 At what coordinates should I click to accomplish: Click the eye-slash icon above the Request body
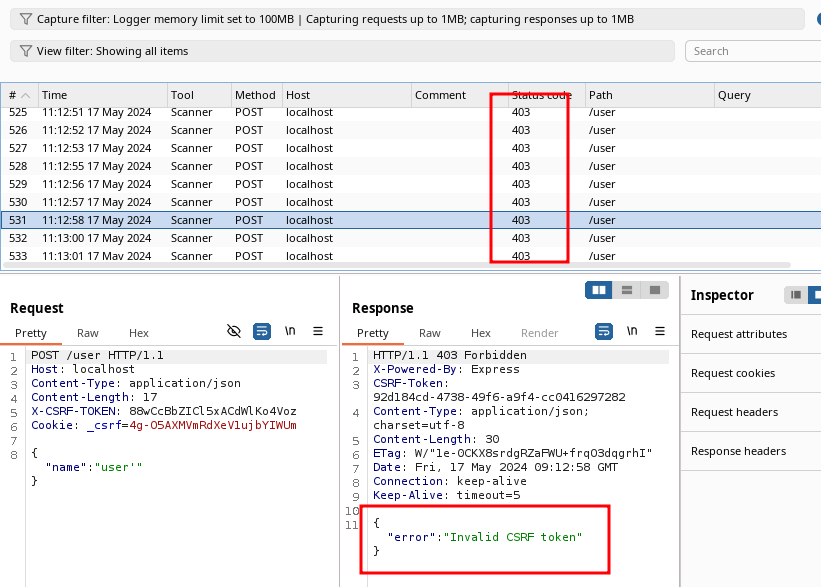coord(233,331)
